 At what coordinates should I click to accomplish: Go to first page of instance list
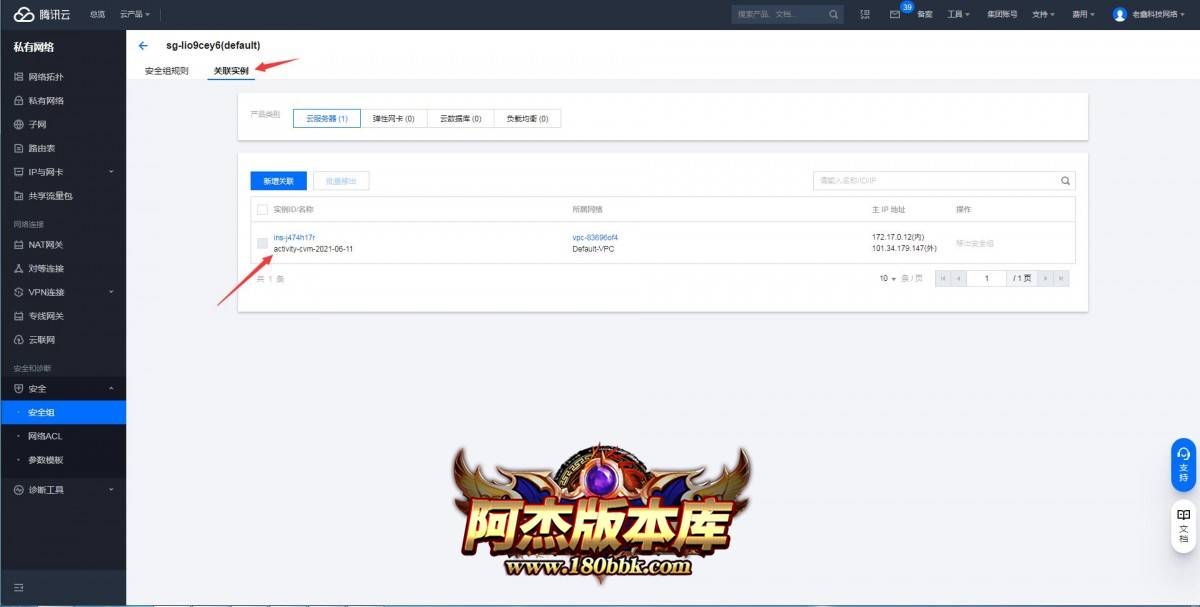[942, 278]
